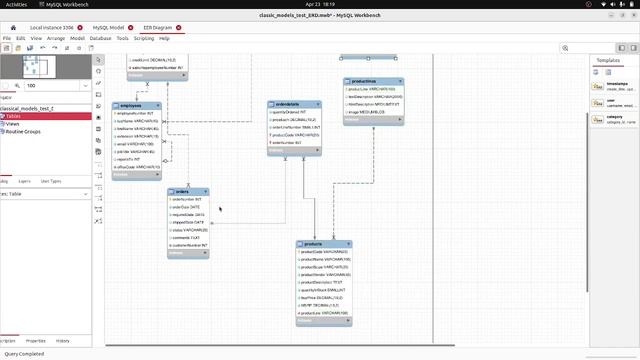Click the zoom magnifier icon beside 100
This screenshot has width=640, height=360.
coord(17,86)
